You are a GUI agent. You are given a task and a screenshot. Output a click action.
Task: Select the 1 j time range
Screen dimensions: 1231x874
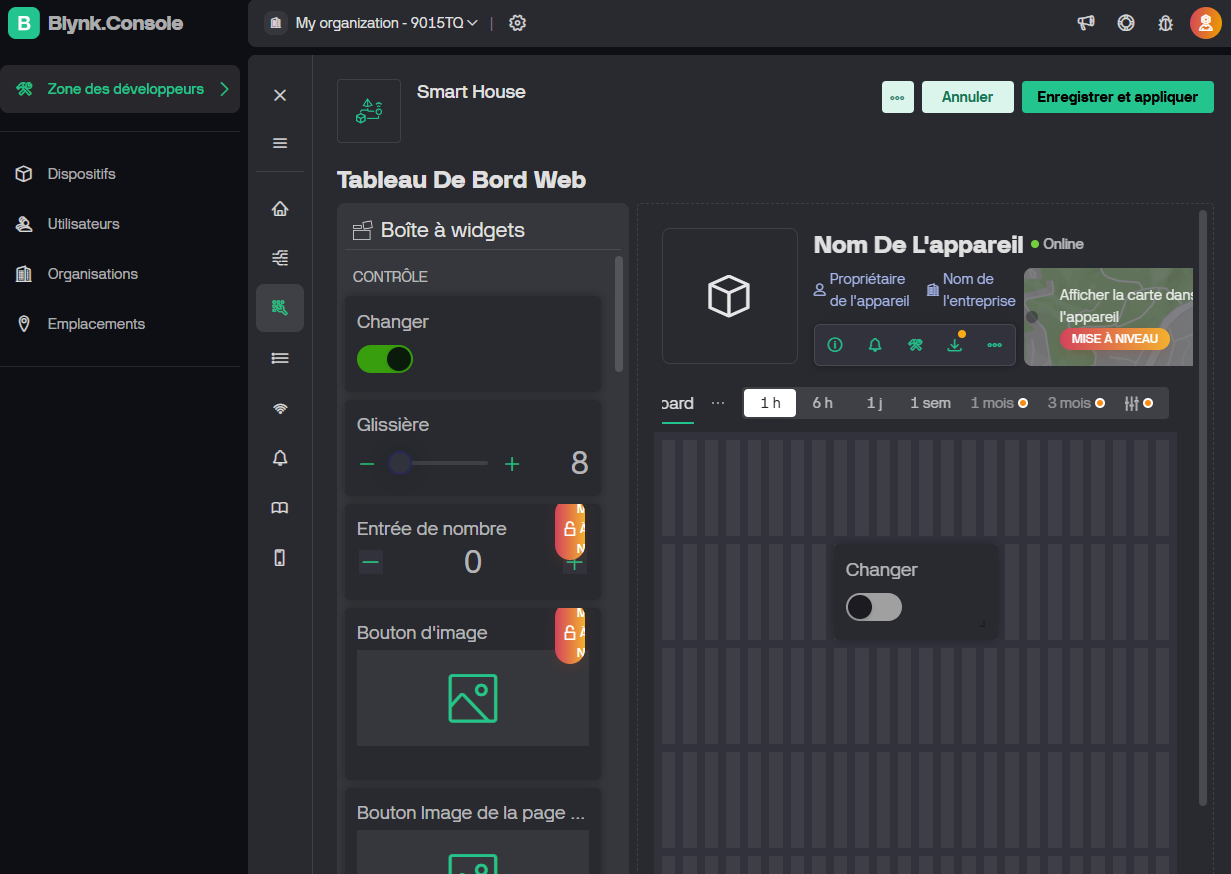point(875,403)
